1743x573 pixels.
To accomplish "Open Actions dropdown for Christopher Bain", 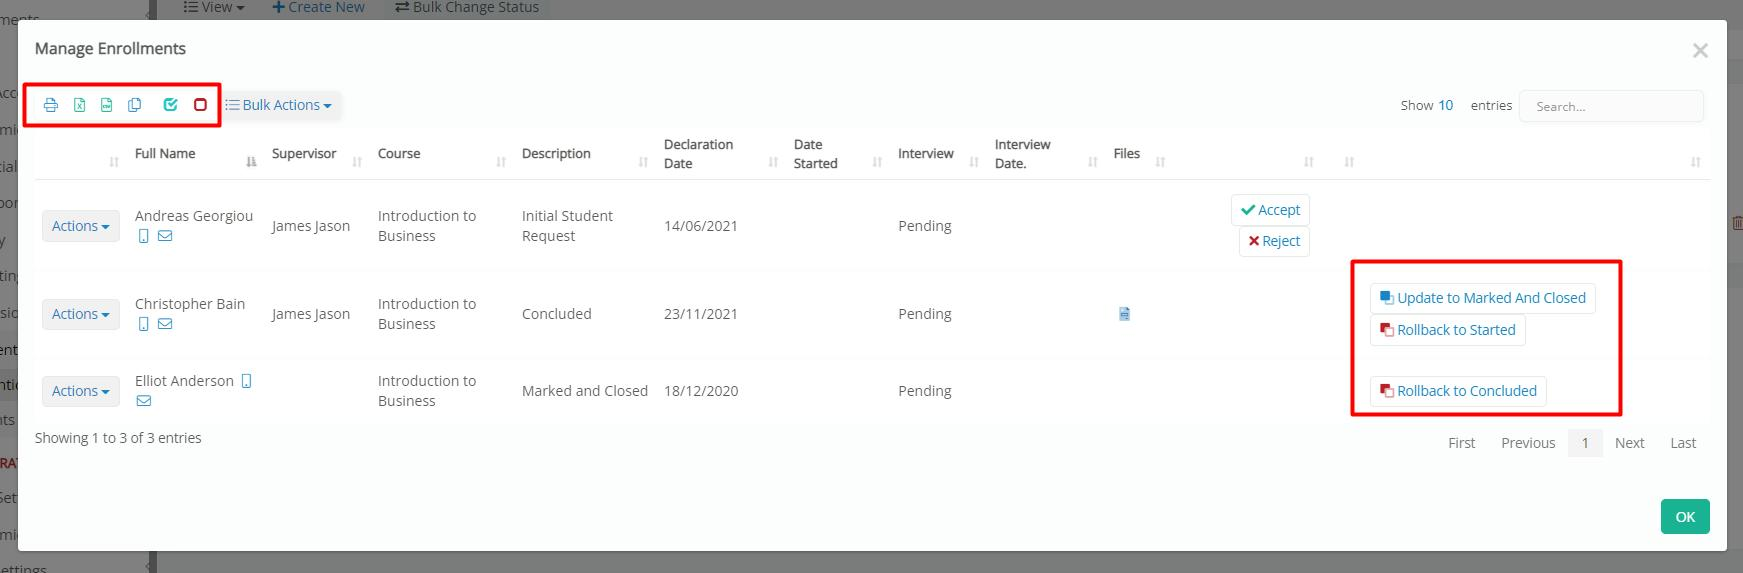I will [81, 314].
